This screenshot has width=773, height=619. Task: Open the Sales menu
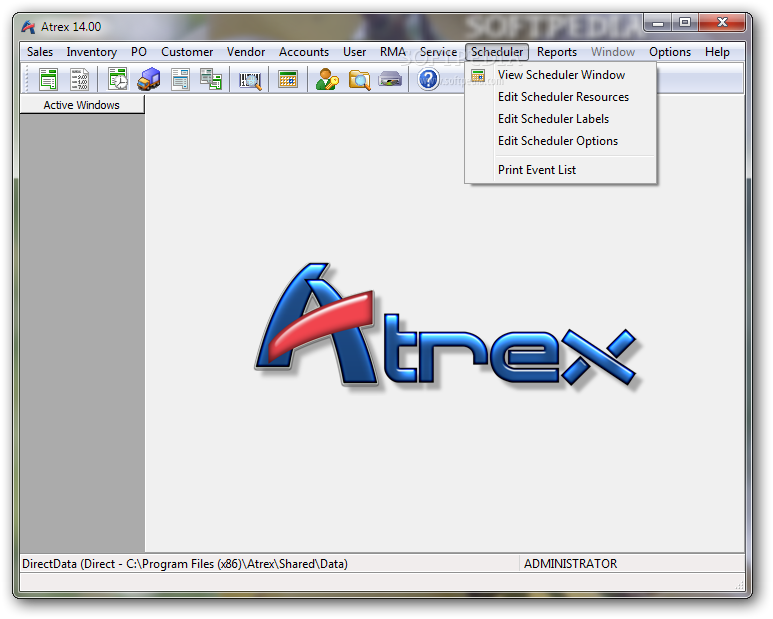coord(40,52)
